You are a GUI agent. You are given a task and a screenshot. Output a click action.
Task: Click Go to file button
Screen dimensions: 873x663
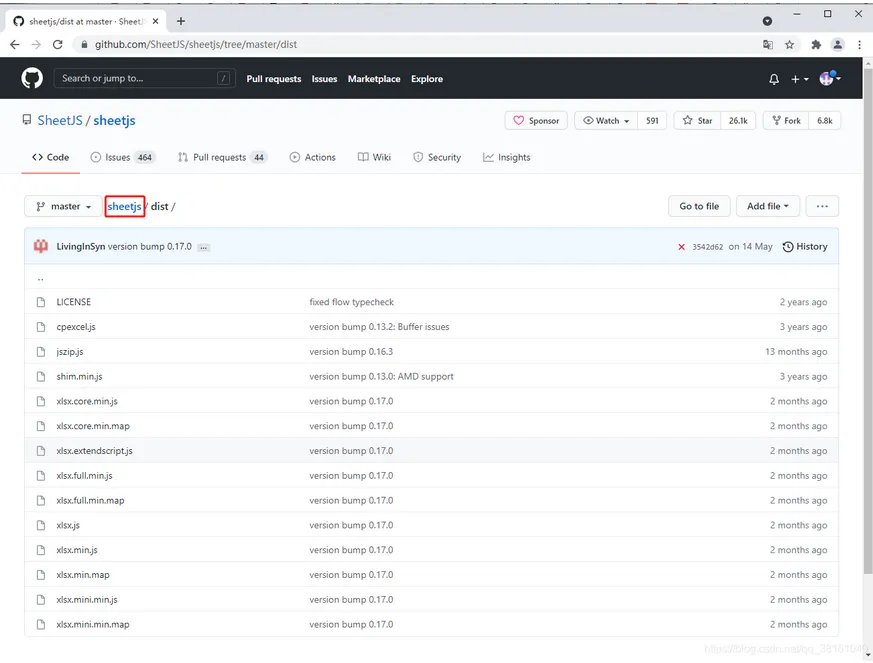pyautogui.click(x=699, y=206)
